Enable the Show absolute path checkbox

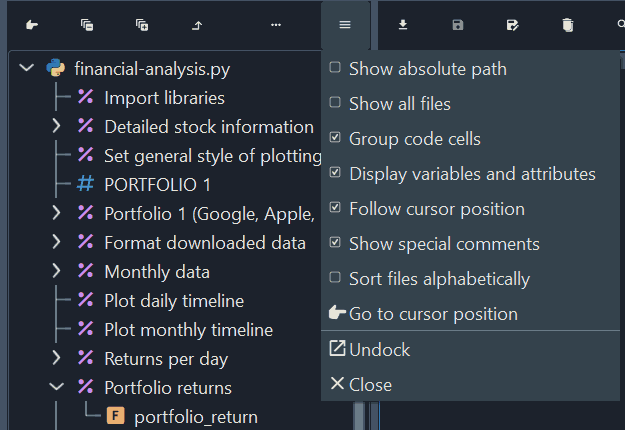335,67
